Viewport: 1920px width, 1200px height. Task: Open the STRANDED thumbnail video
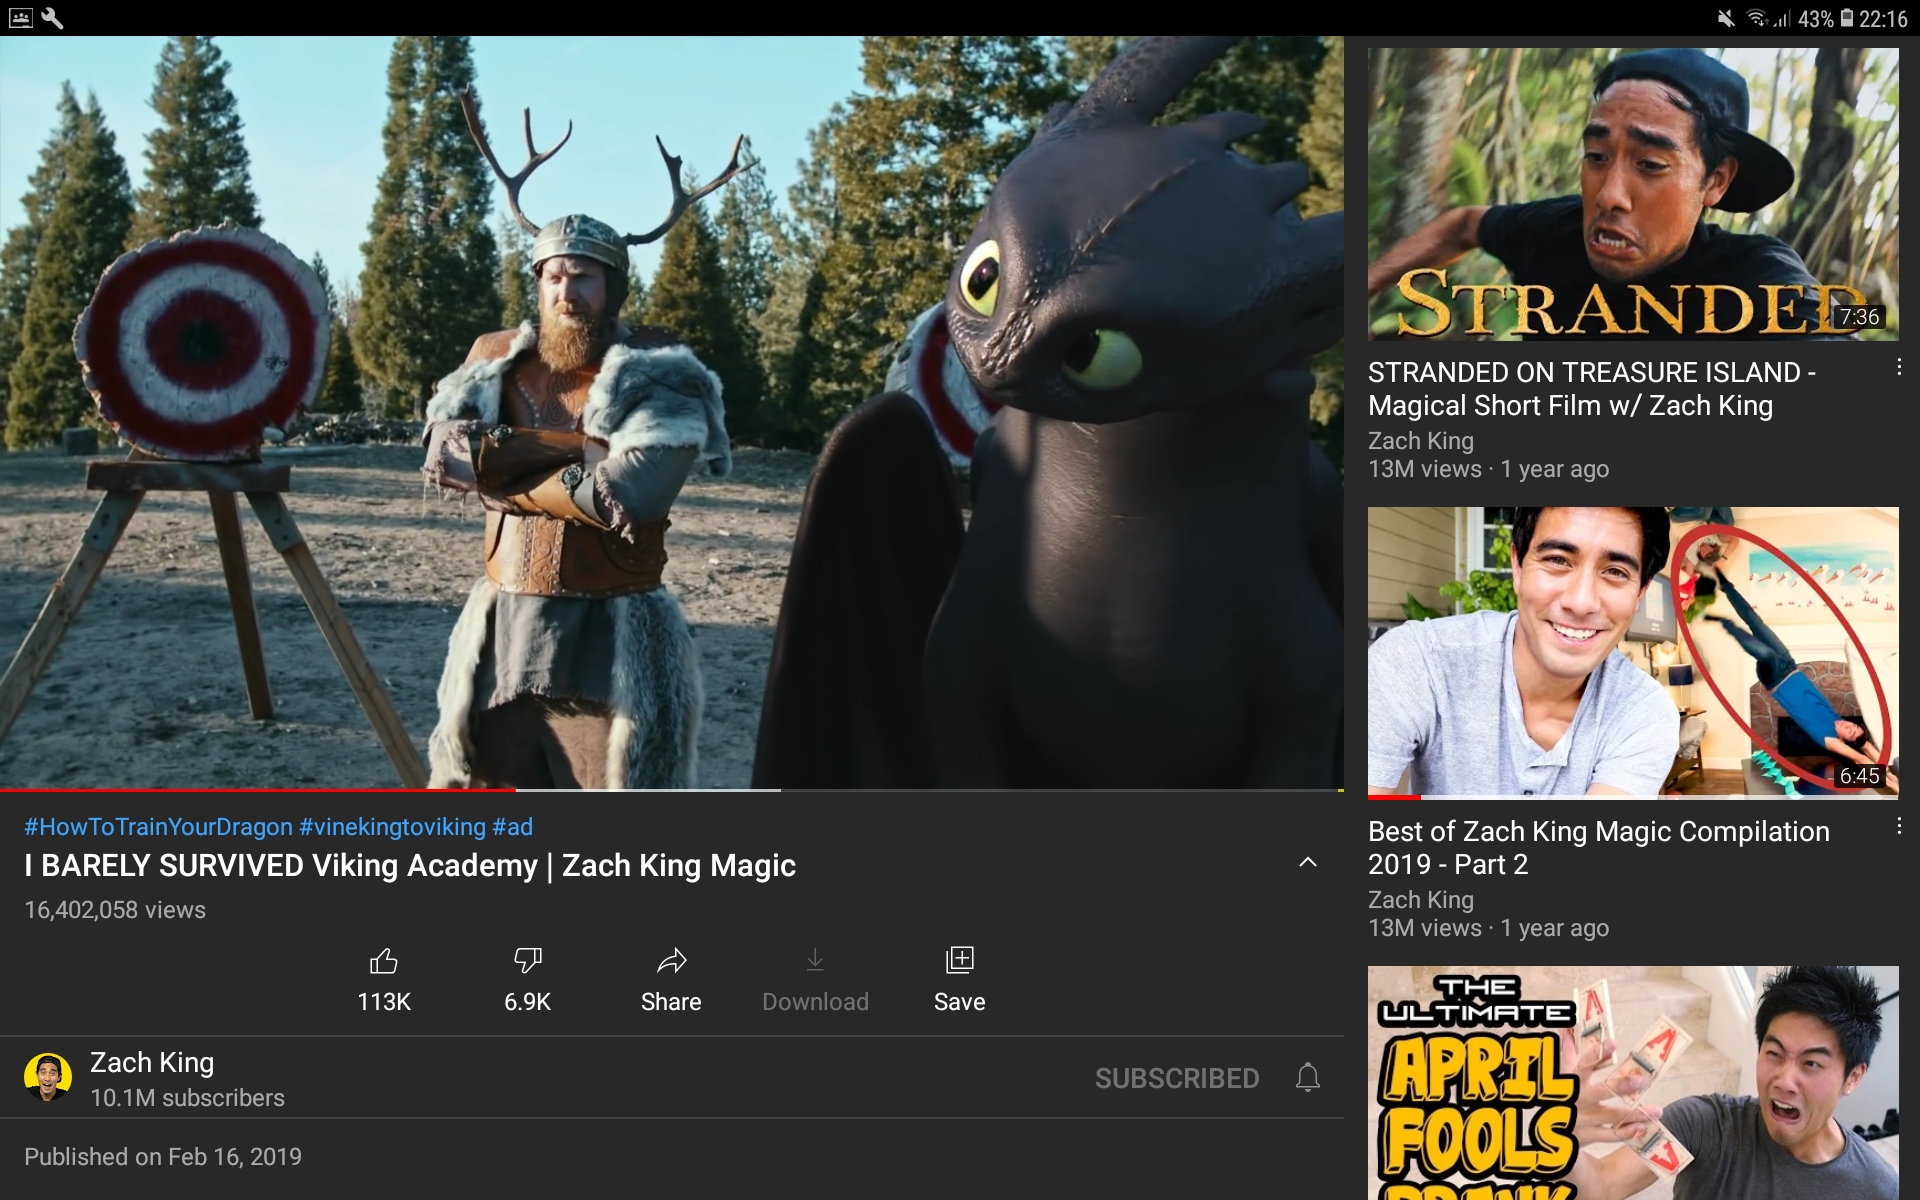click(x=1633, y=194)
